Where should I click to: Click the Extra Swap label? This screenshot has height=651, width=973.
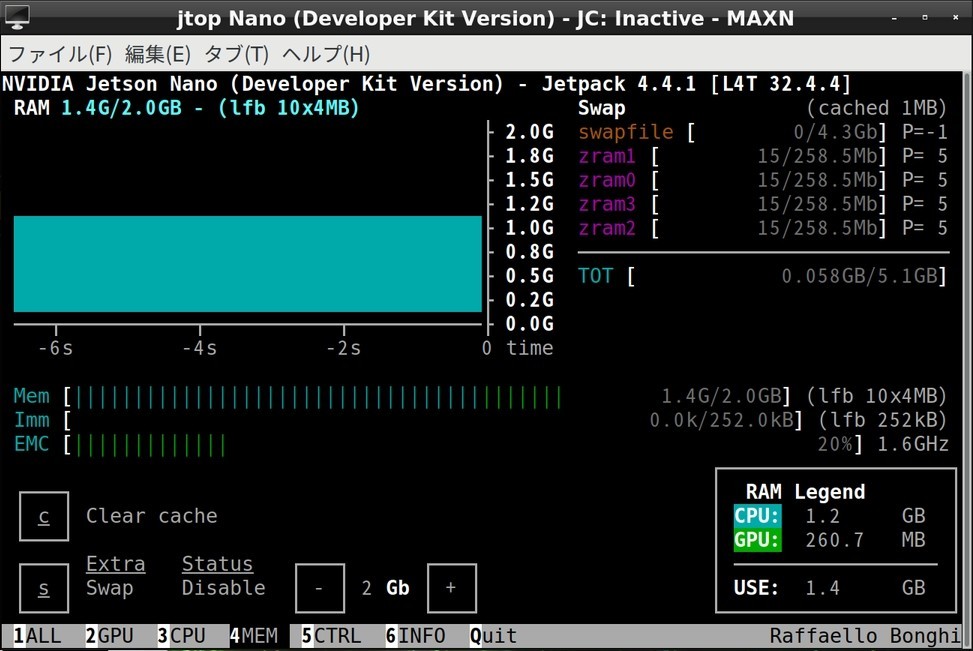(115, 576)
